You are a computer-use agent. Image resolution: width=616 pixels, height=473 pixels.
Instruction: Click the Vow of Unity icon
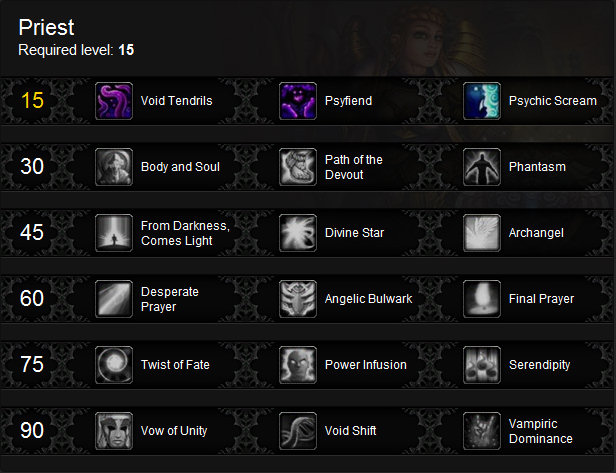click(114, 431)
